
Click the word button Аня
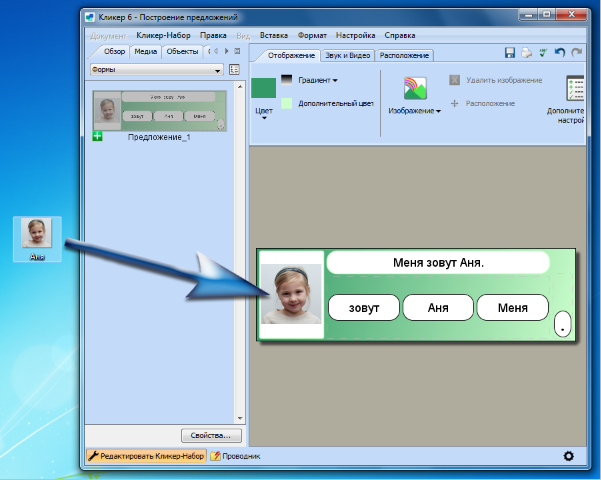point(438,308)
